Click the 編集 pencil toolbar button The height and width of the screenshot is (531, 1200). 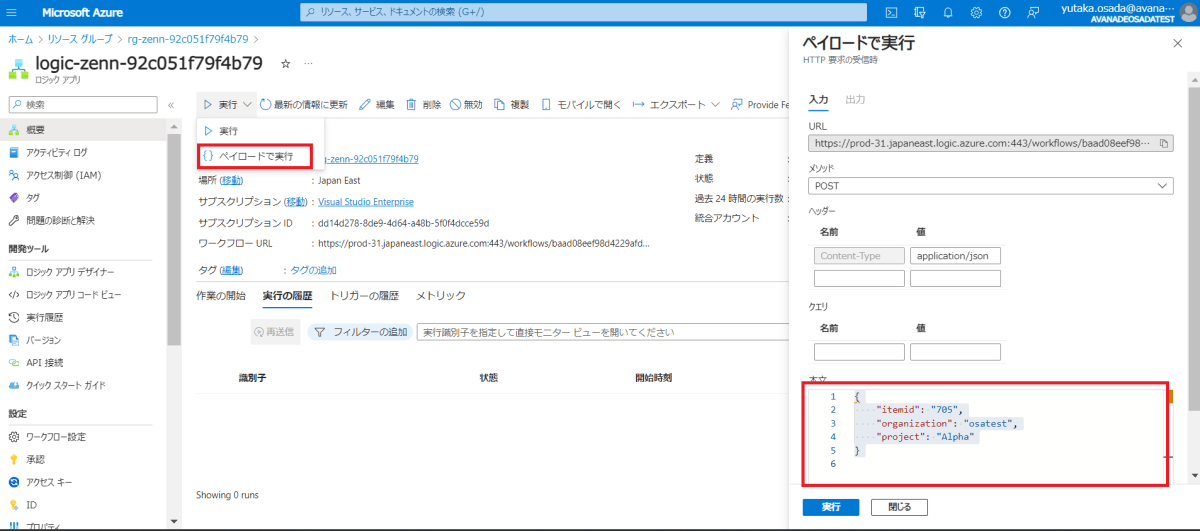[377, 104]
